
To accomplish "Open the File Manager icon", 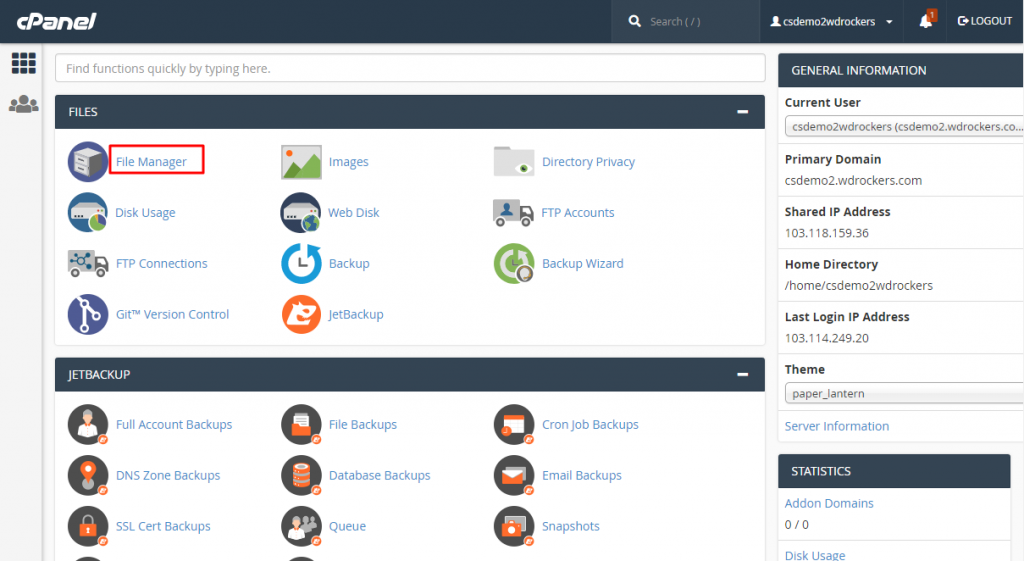I will pyautogui.click(x=88, y=161).
